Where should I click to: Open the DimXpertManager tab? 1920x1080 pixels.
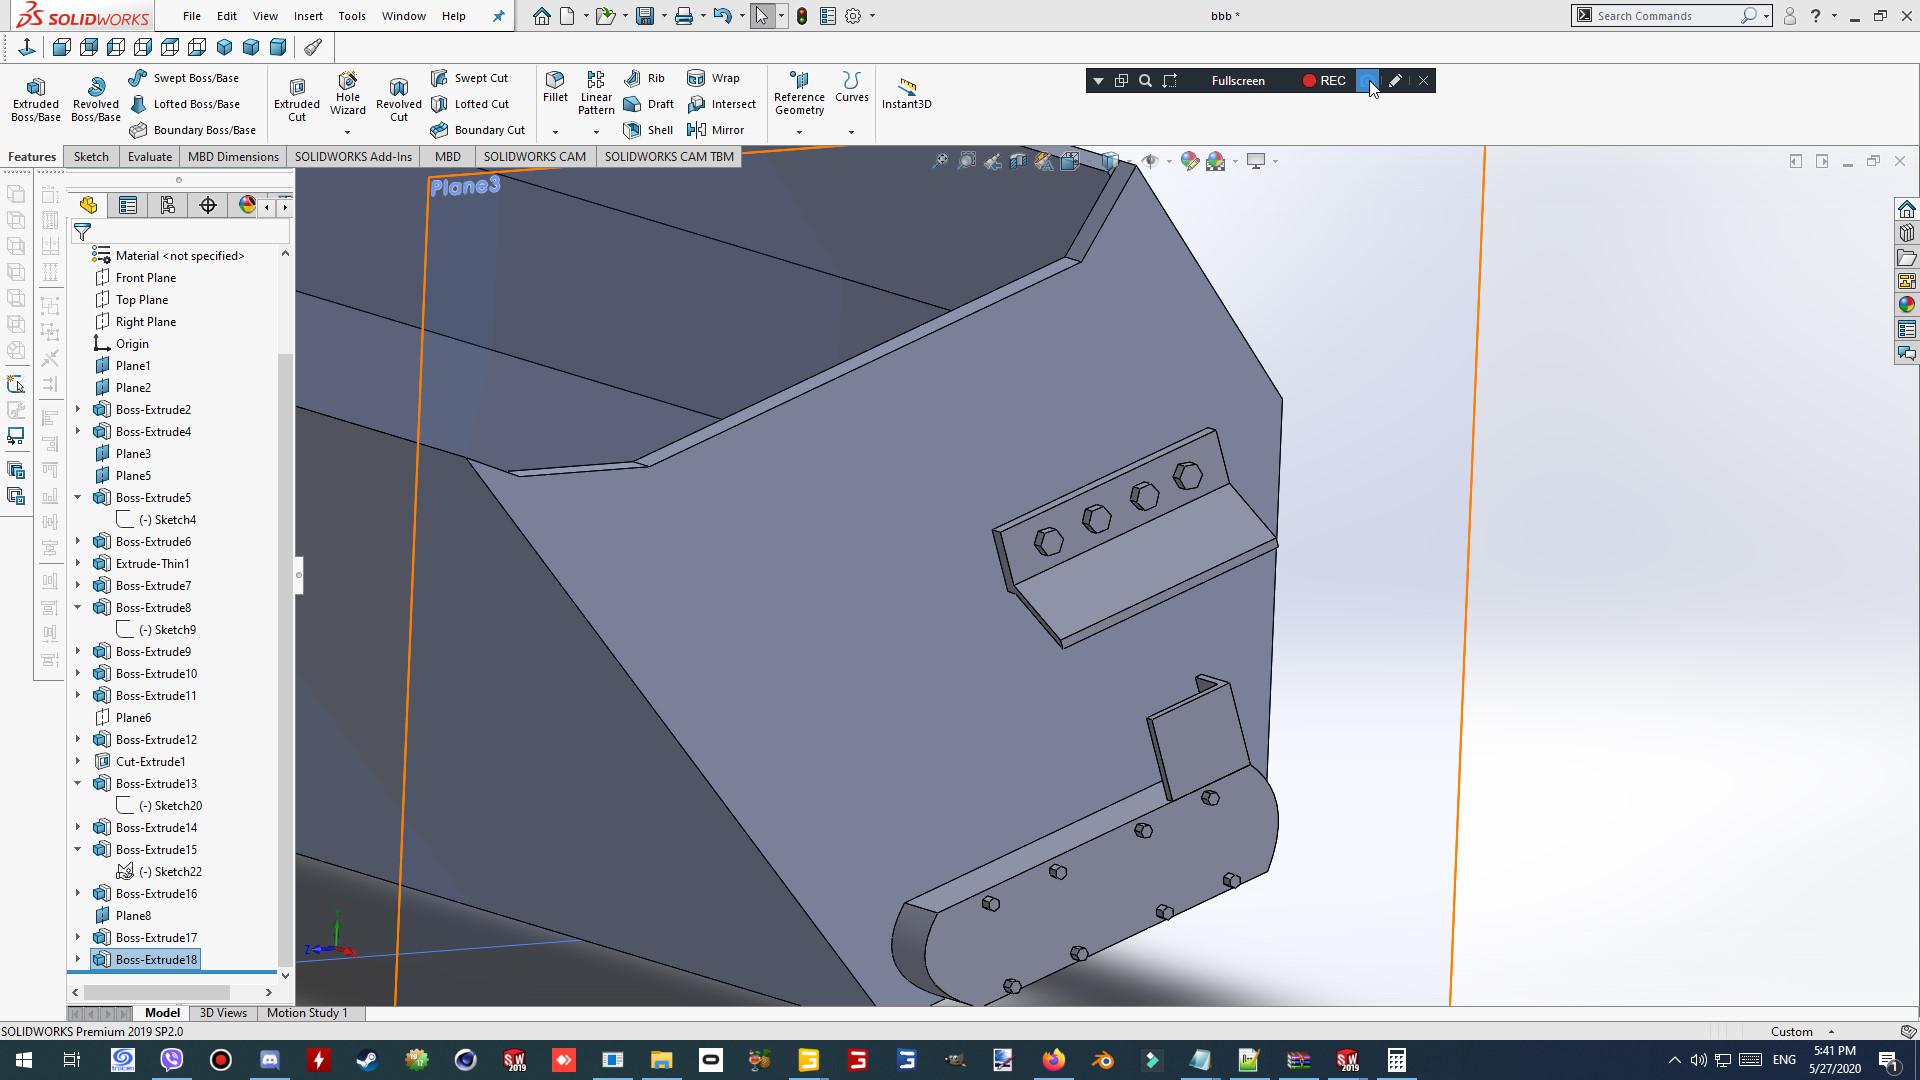click(x=208, y=205)
